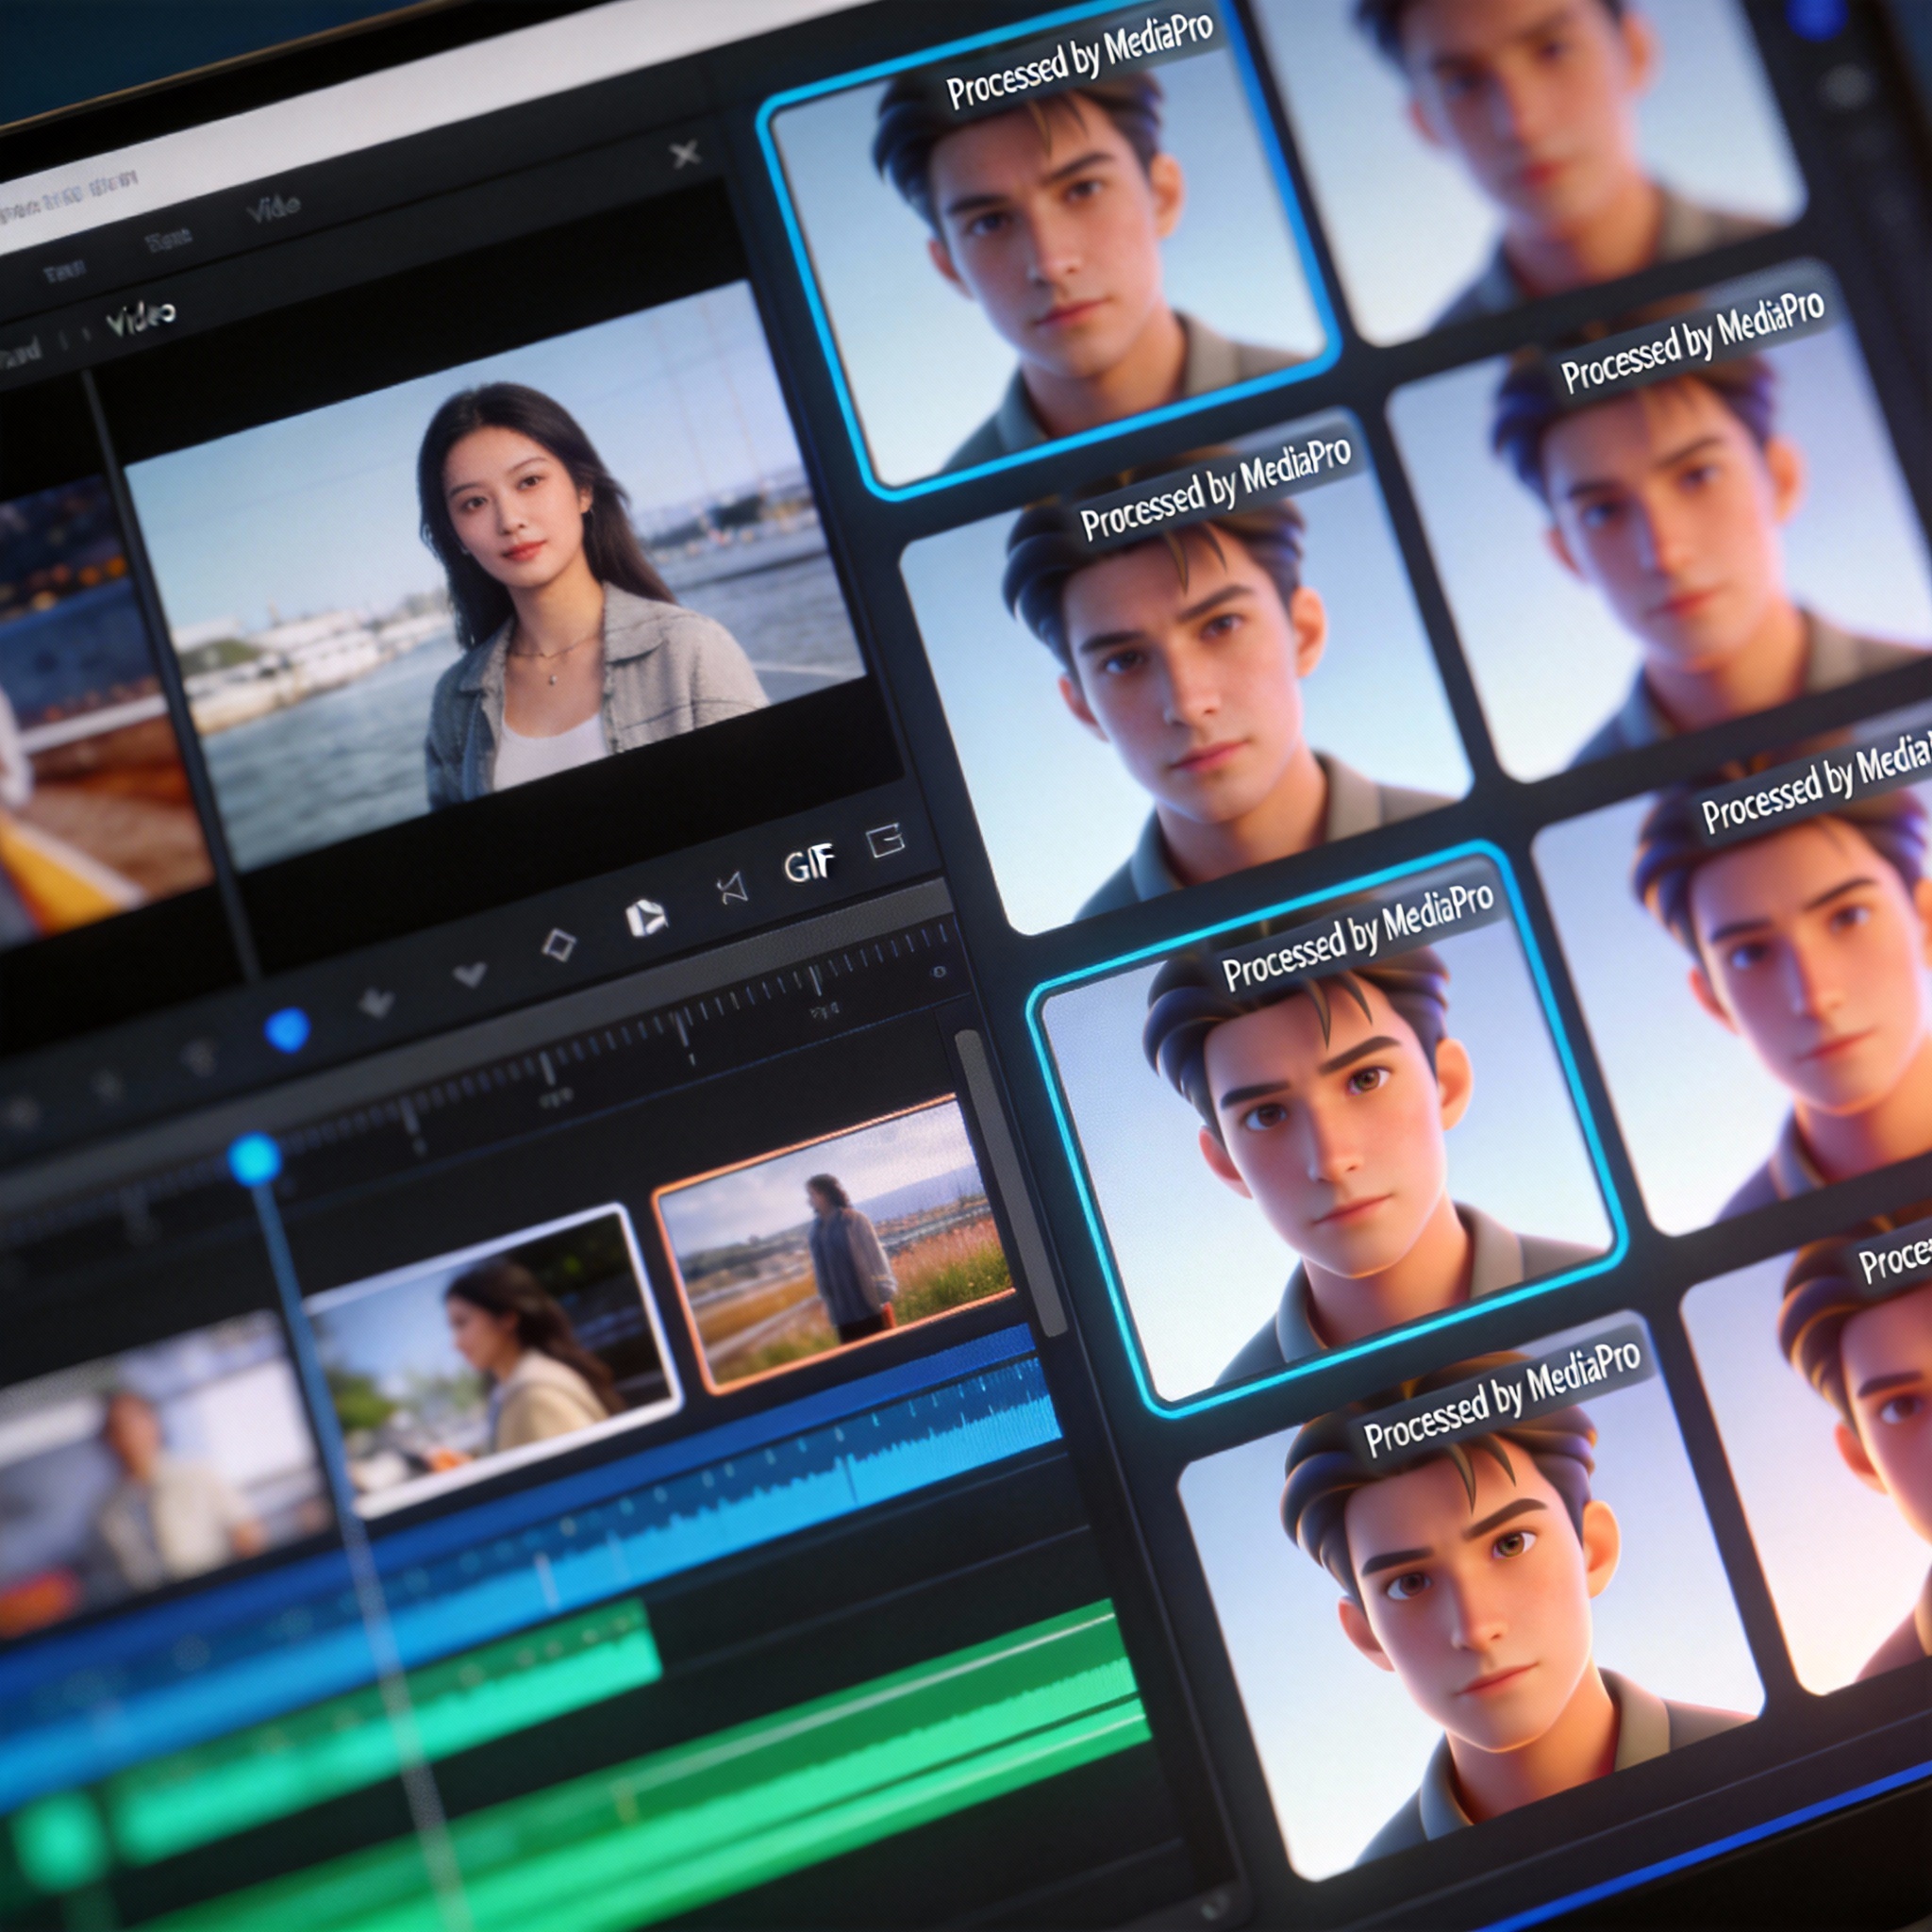The width and height of the screenshot is (1932, 1932).
Task: Click the brighter downward chevron icon in toolbar
Action: (x=469, y=973)
